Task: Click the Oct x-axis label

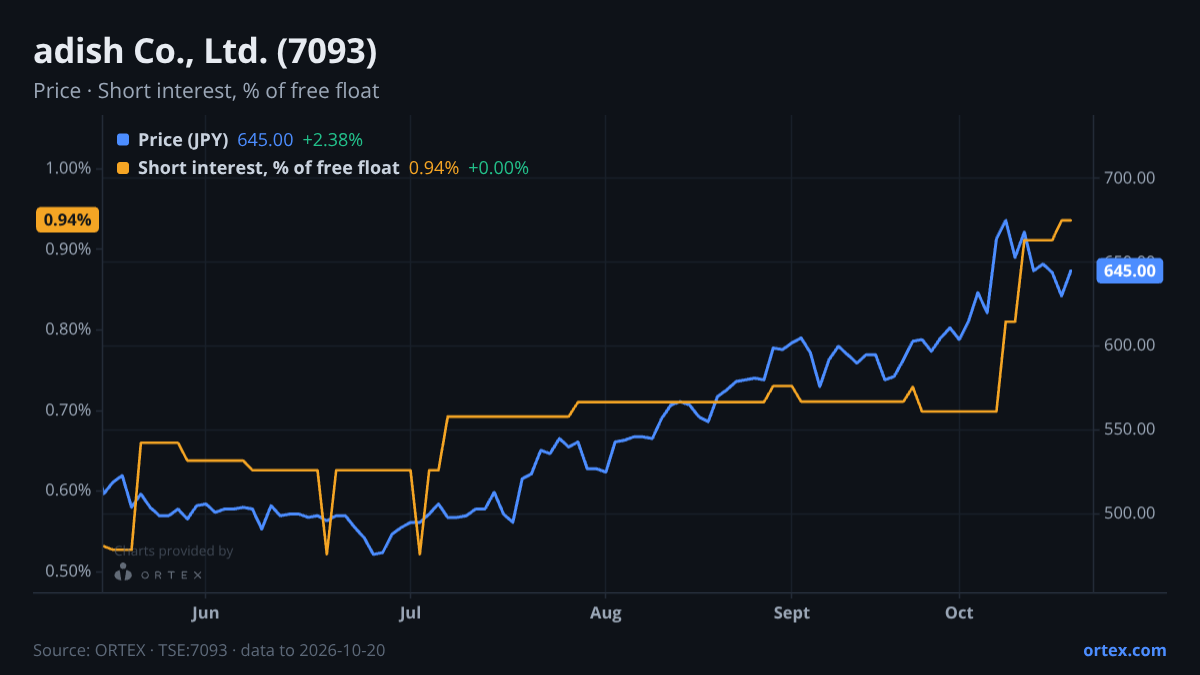Action: (959, 613)
